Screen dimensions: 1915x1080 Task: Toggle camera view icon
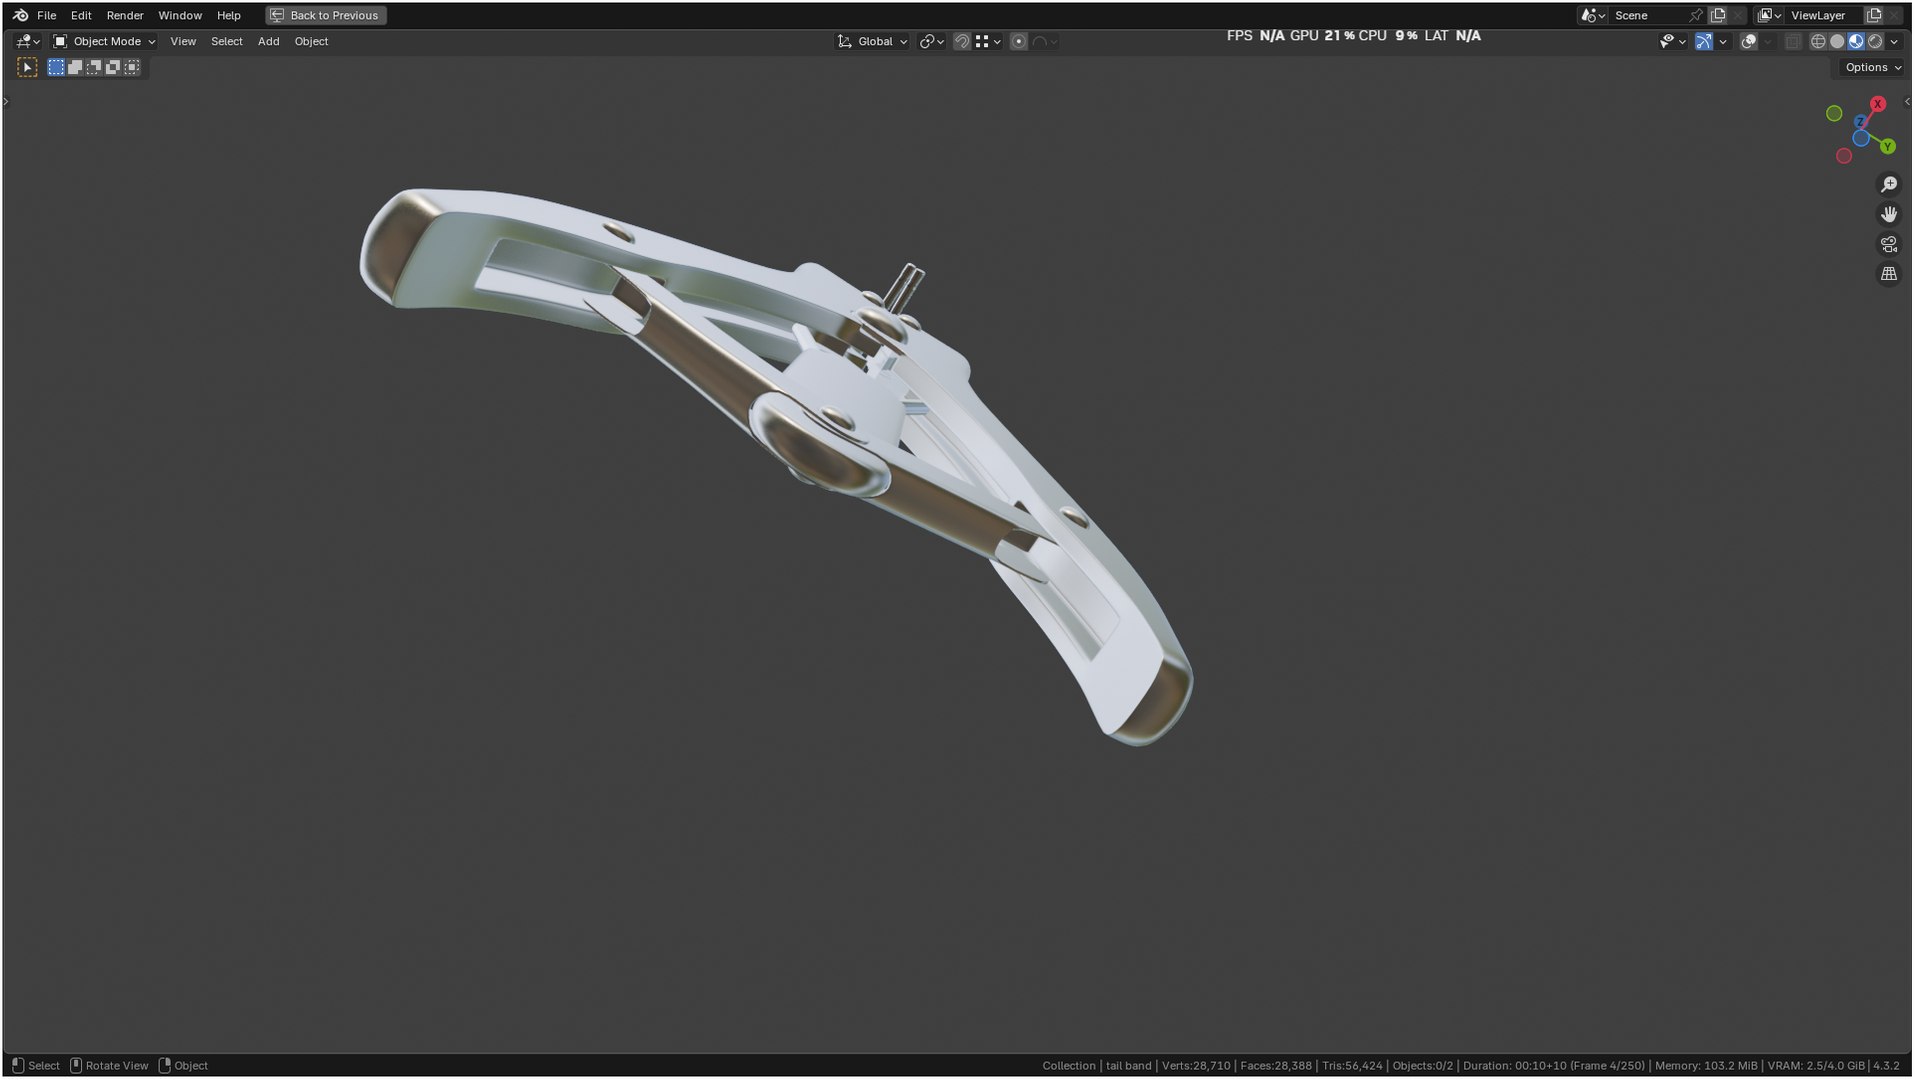1888,244
